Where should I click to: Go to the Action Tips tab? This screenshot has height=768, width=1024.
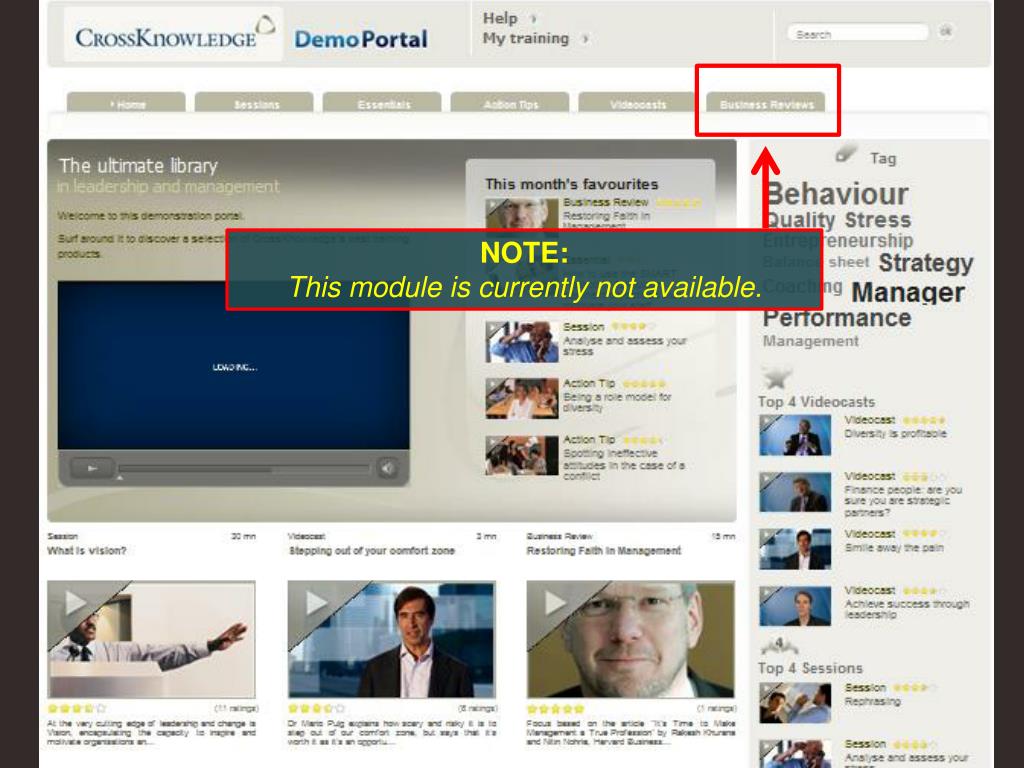click(x=510, y=103)
